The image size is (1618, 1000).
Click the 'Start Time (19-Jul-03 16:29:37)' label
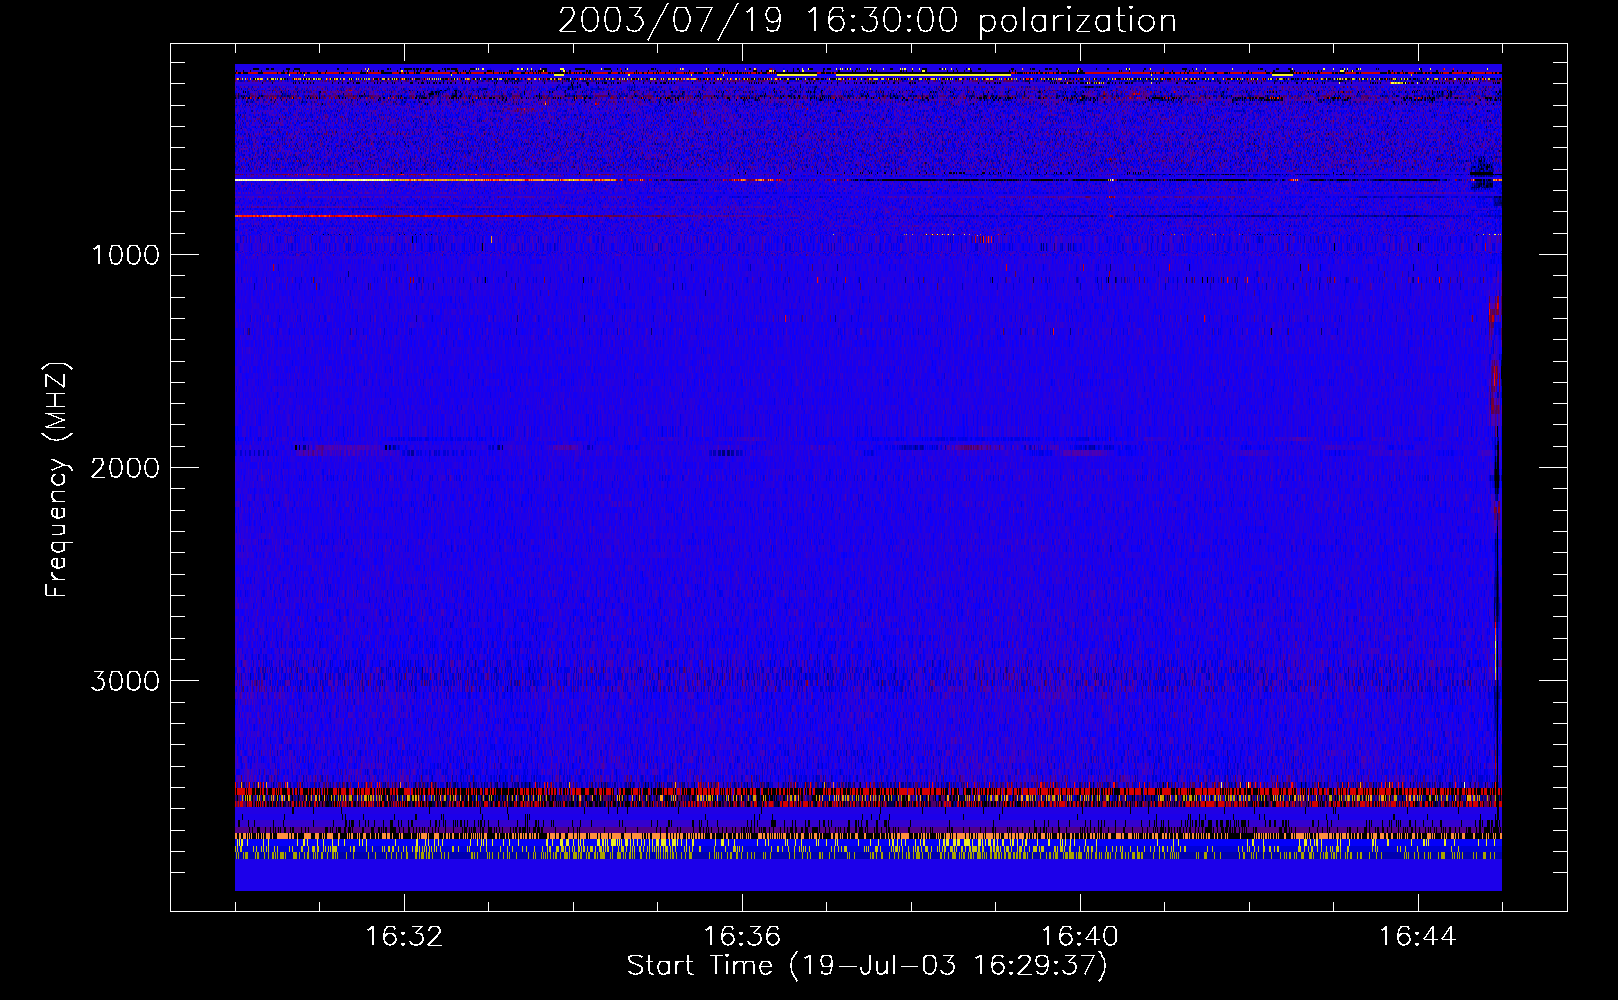coord(867,966)
